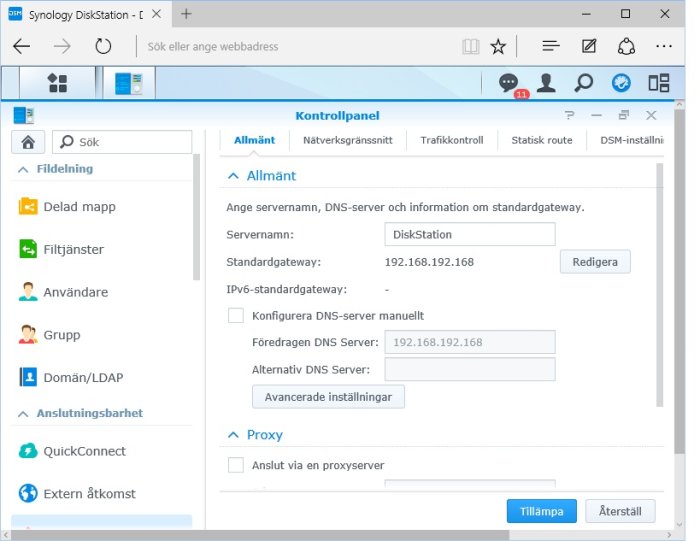Open the notifications chat bubble icon

point(508,83)
